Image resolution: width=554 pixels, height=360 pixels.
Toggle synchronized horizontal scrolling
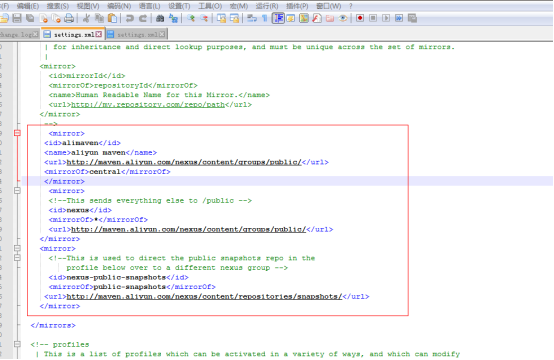click(x=235, y=18)
